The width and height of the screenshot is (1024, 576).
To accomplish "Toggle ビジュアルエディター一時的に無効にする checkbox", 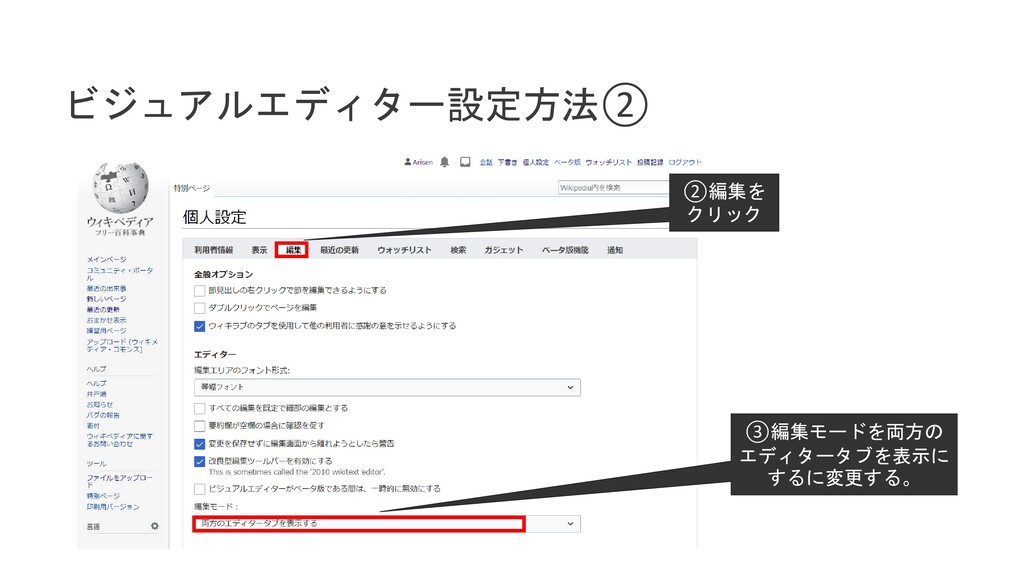I will (200, 488).
